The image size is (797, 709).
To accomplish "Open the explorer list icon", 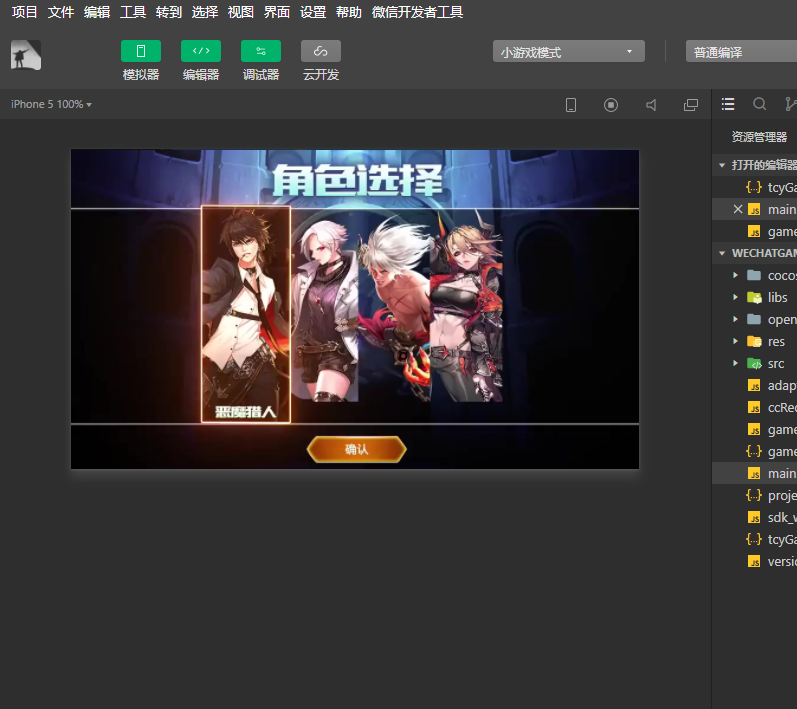I will pos(728,104).
